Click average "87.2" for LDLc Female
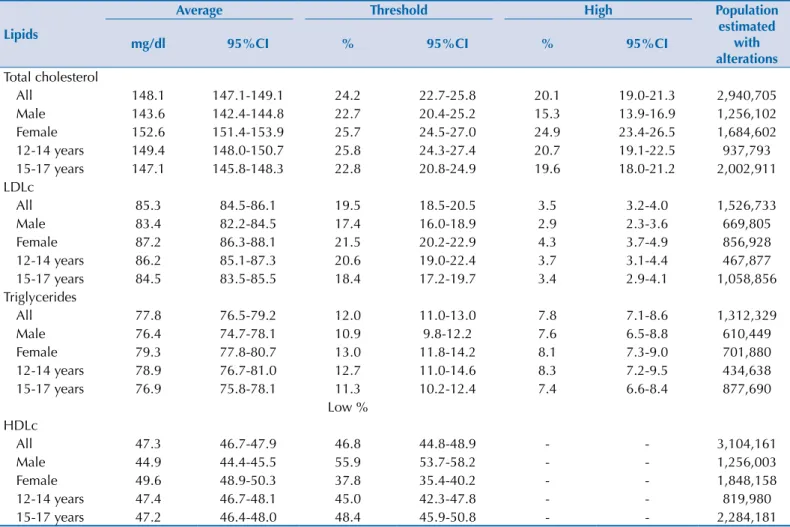 [x=148, y=242]
